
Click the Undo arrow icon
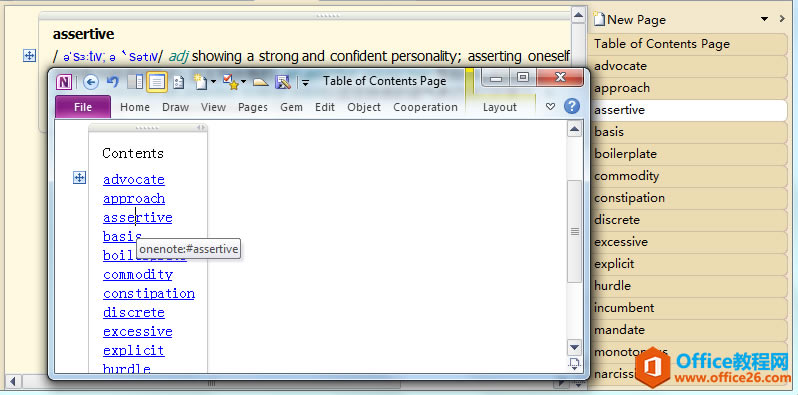(112, 81)
